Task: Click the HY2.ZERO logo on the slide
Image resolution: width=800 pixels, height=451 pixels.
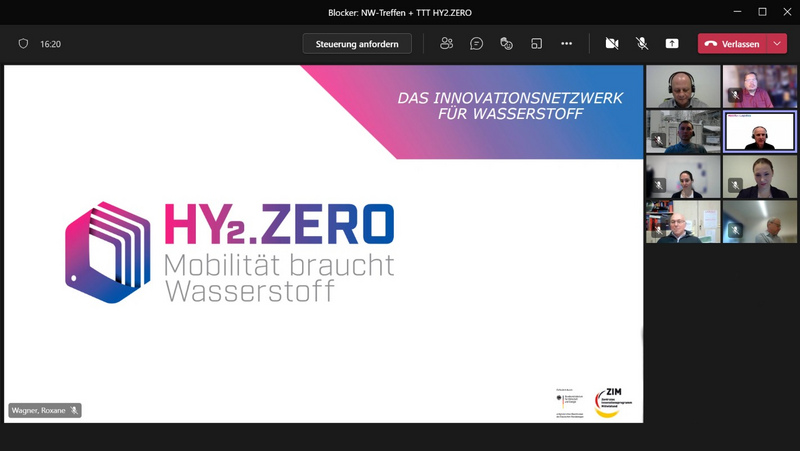Action: click(230, 253)
